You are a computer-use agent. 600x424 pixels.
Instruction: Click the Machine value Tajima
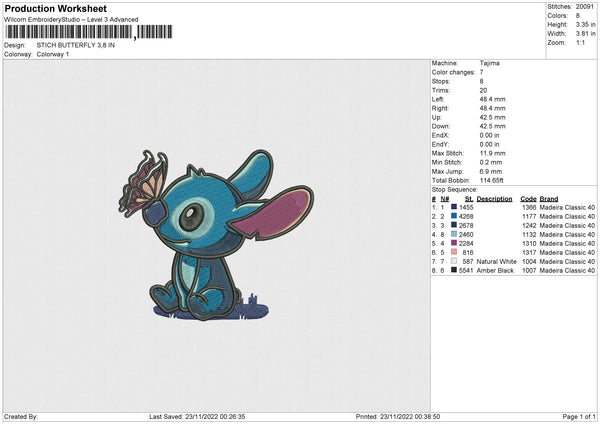coord(489,63)
